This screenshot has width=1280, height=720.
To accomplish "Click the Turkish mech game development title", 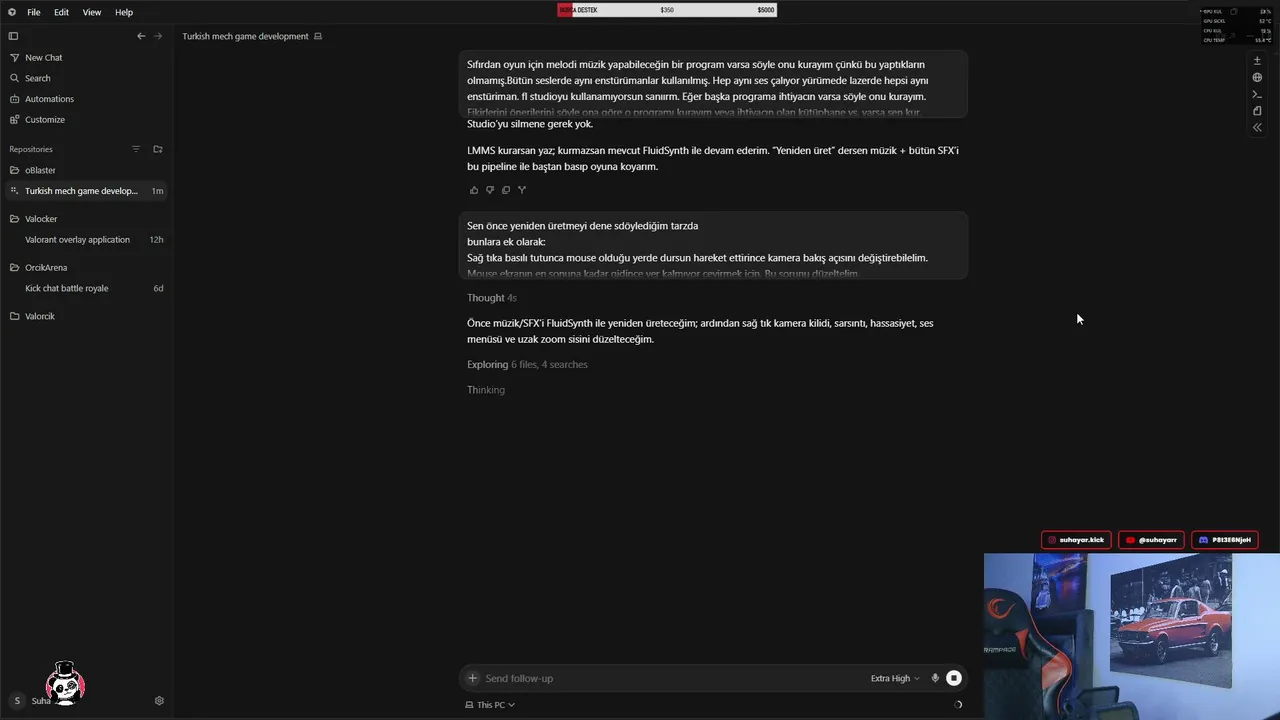I will click(x=245, y=36).
